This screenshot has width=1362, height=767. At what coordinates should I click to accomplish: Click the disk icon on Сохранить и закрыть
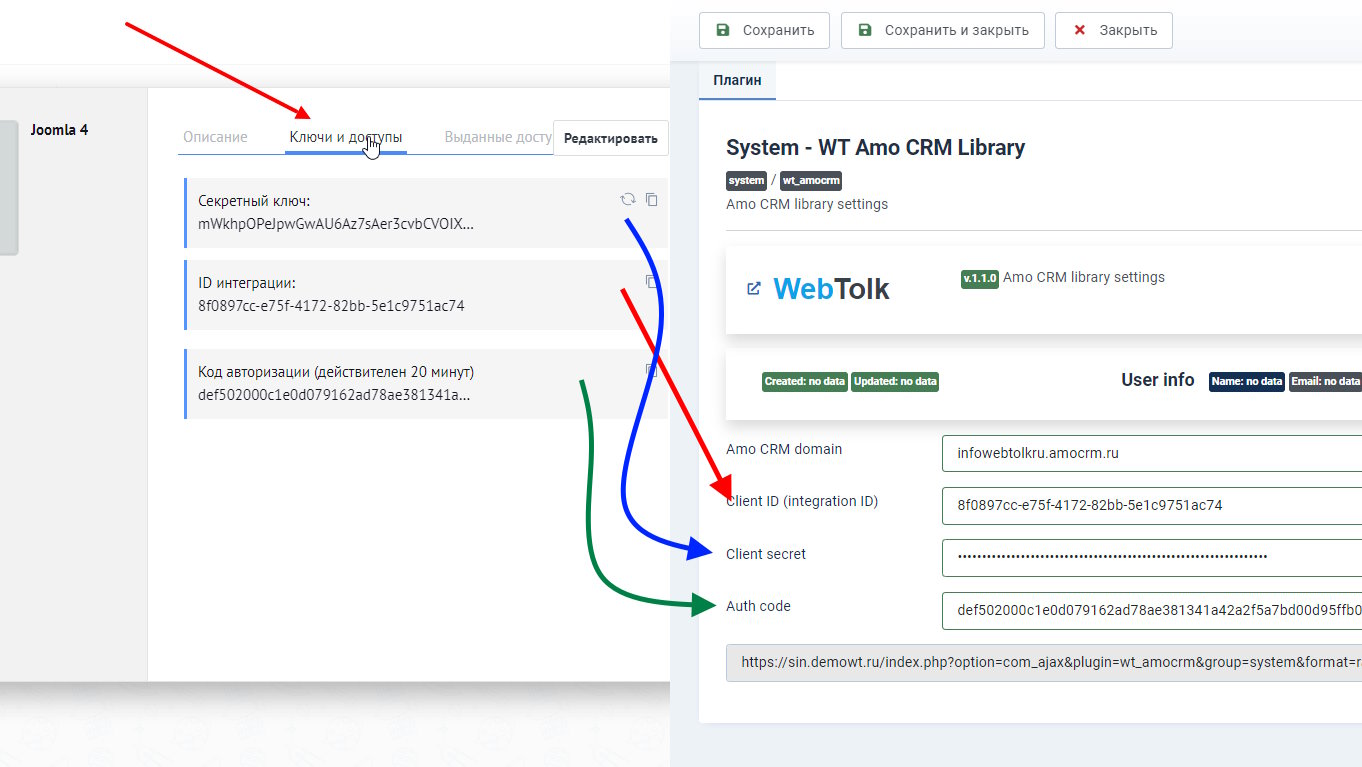863,30
